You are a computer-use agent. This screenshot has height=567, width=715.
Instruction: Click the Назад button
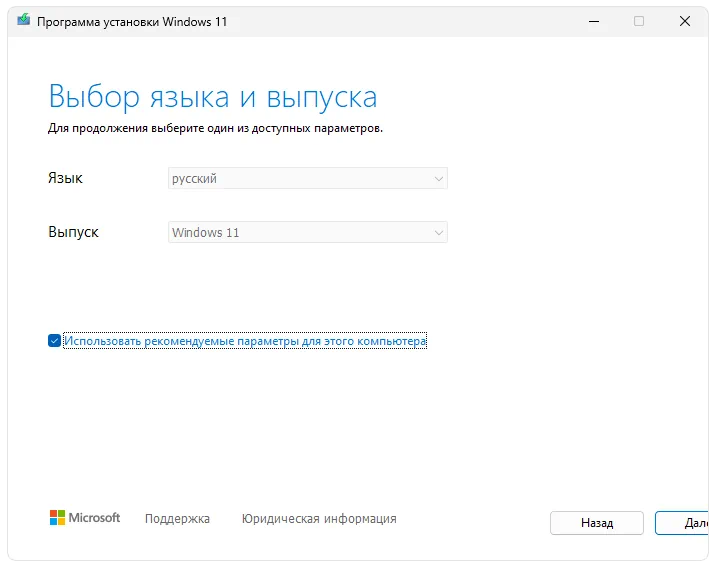(596, 523)
